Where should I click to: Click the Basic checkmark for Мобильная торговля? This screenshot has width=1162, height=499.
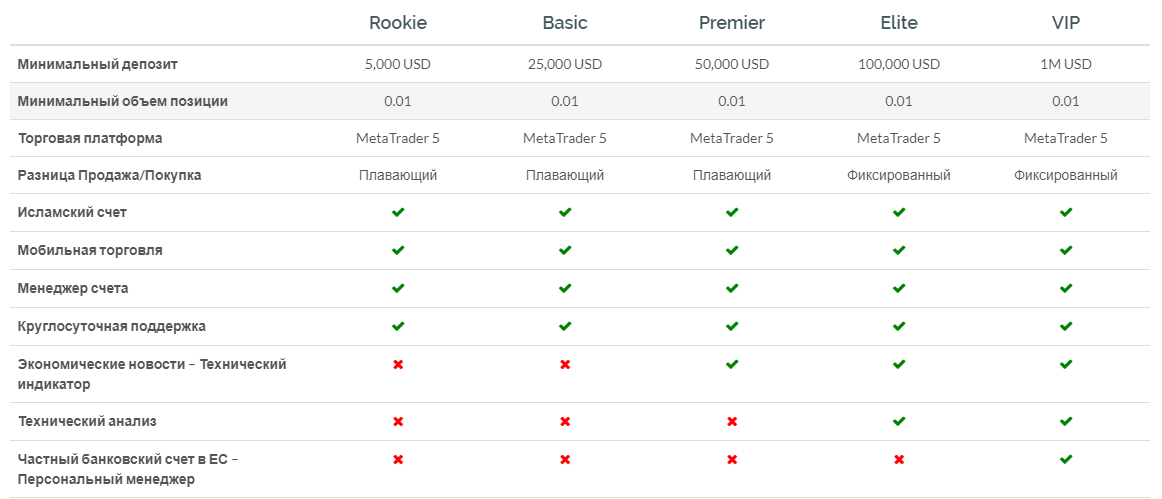pyautogui.click(x=565, y=250)
